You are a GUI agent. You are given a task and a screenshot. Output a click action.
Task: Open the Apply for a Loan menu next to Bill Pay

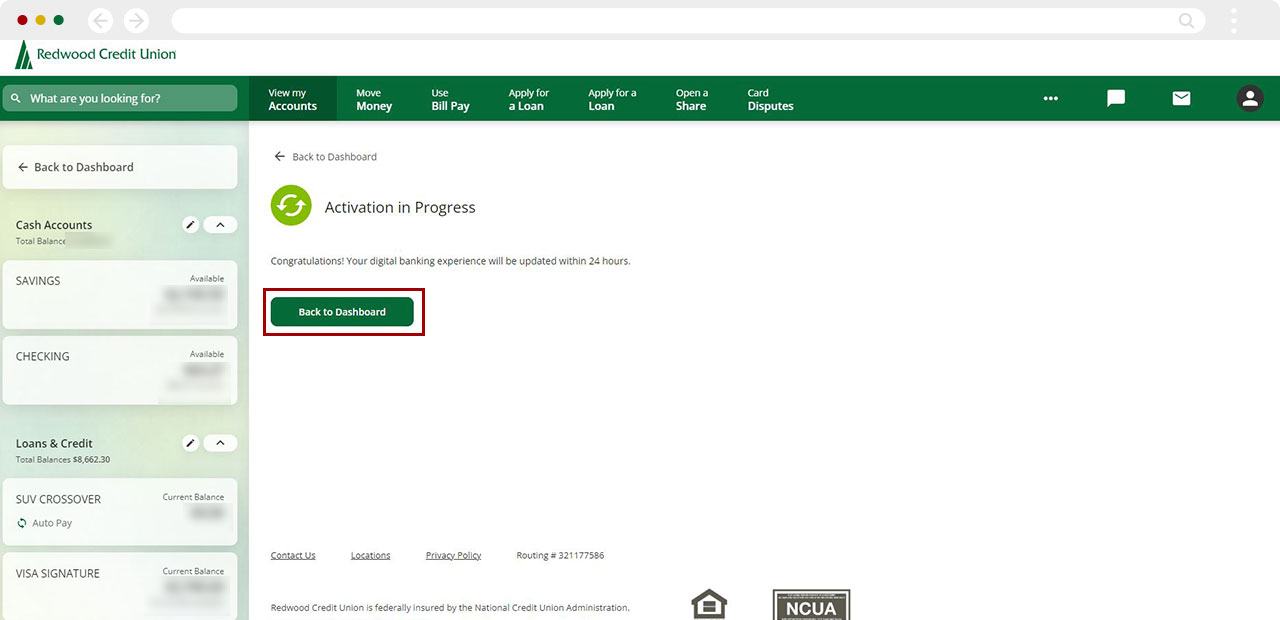point(528,99)
